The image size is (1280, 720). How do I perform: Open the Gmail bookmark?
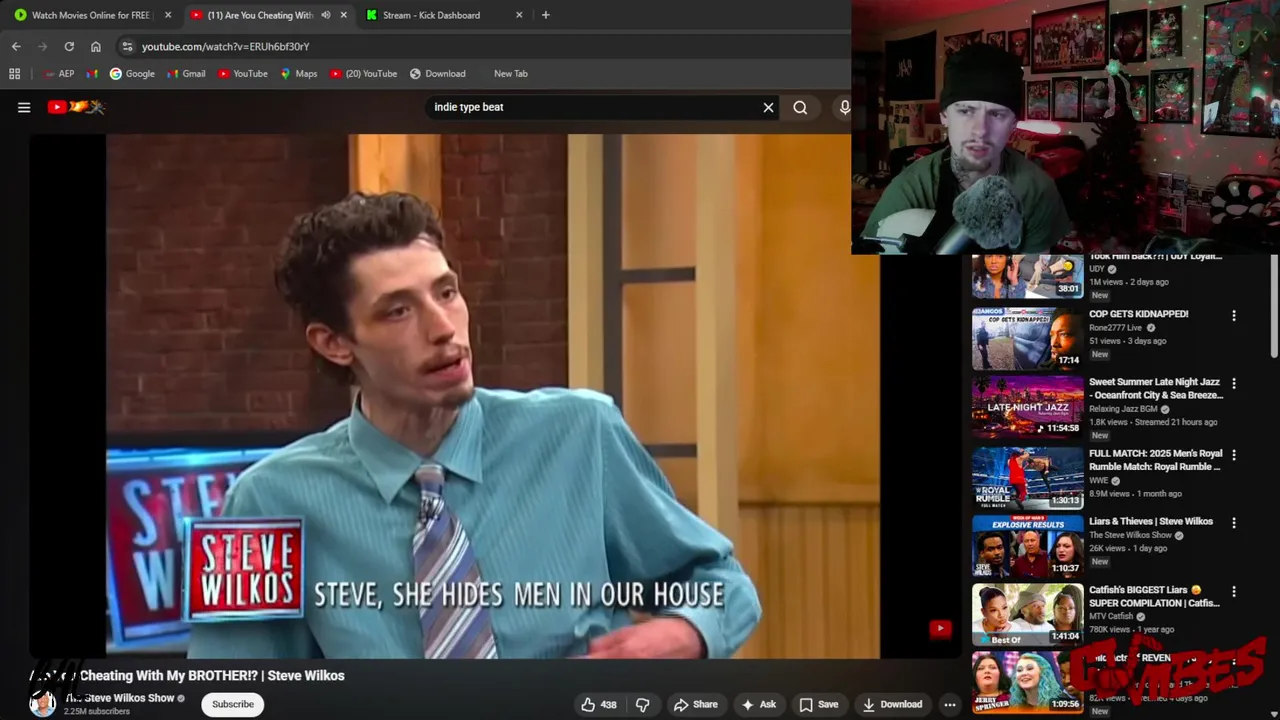[186, 73]
